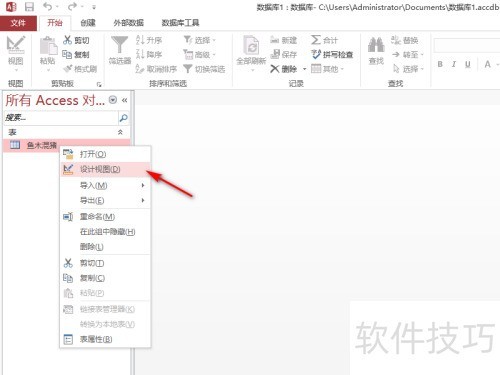Sort ascending with the 升序 button

point(149,40)
